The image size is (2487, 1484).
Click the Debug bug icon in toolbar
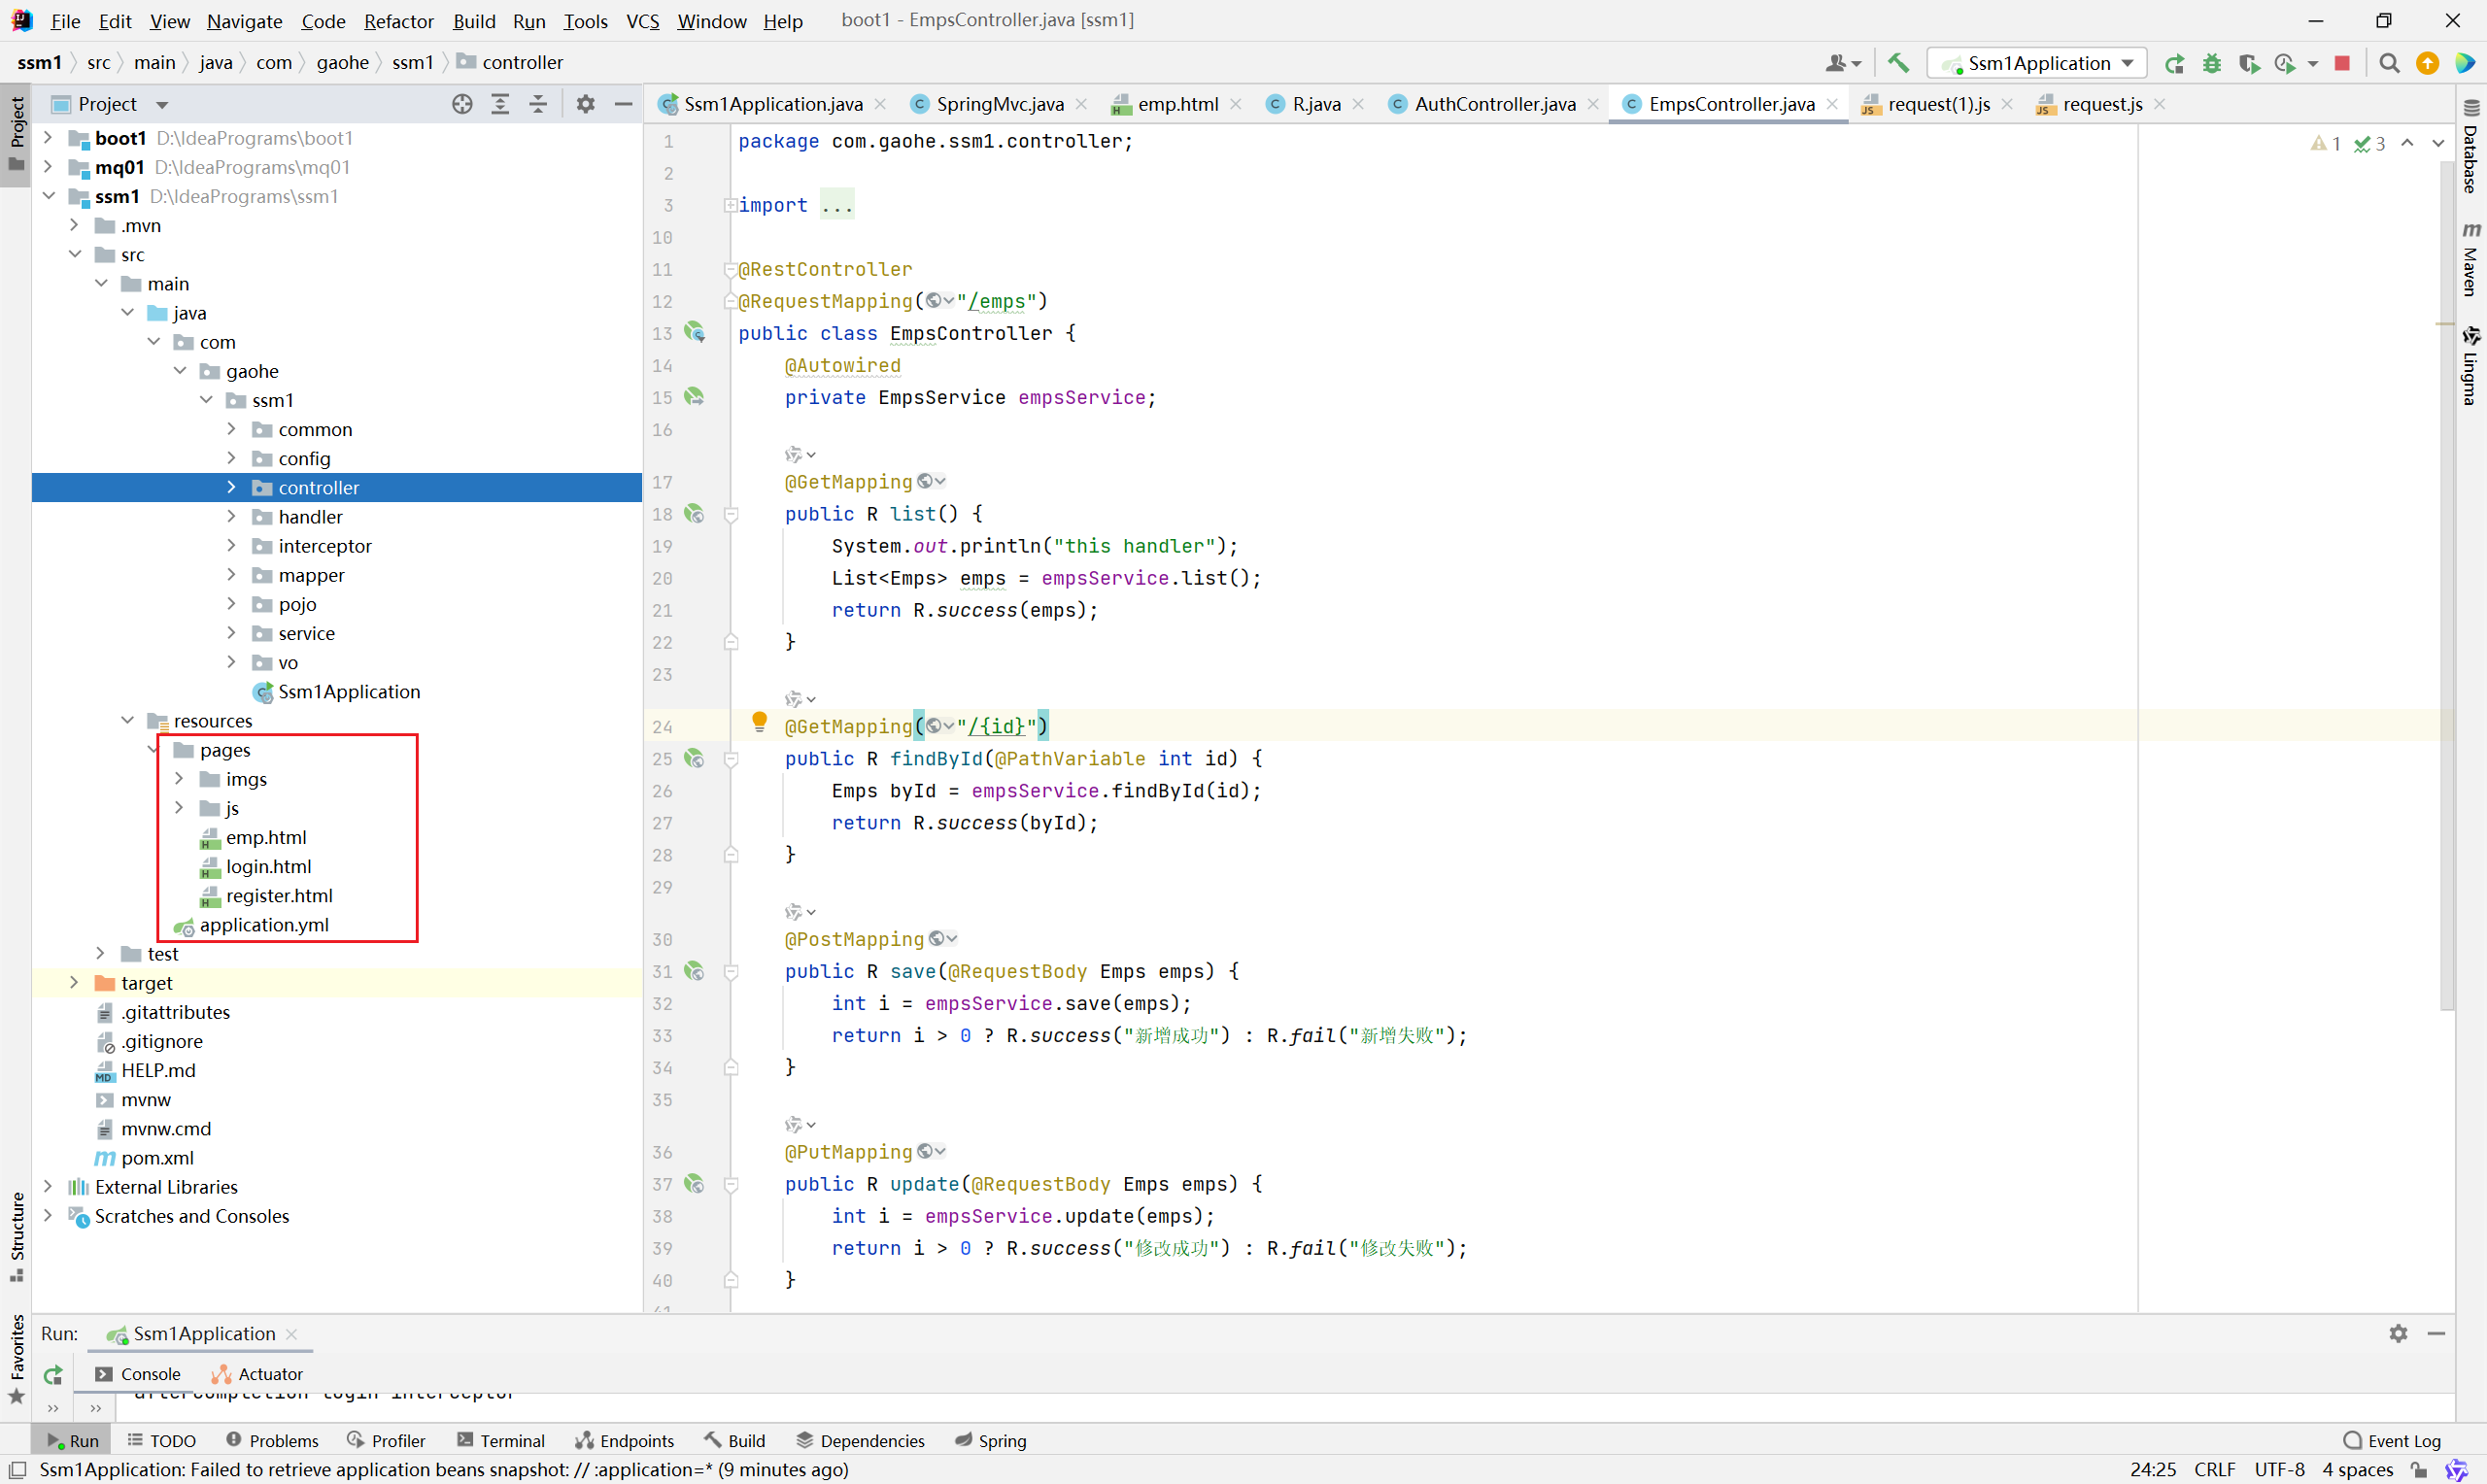coord(2212,63)
